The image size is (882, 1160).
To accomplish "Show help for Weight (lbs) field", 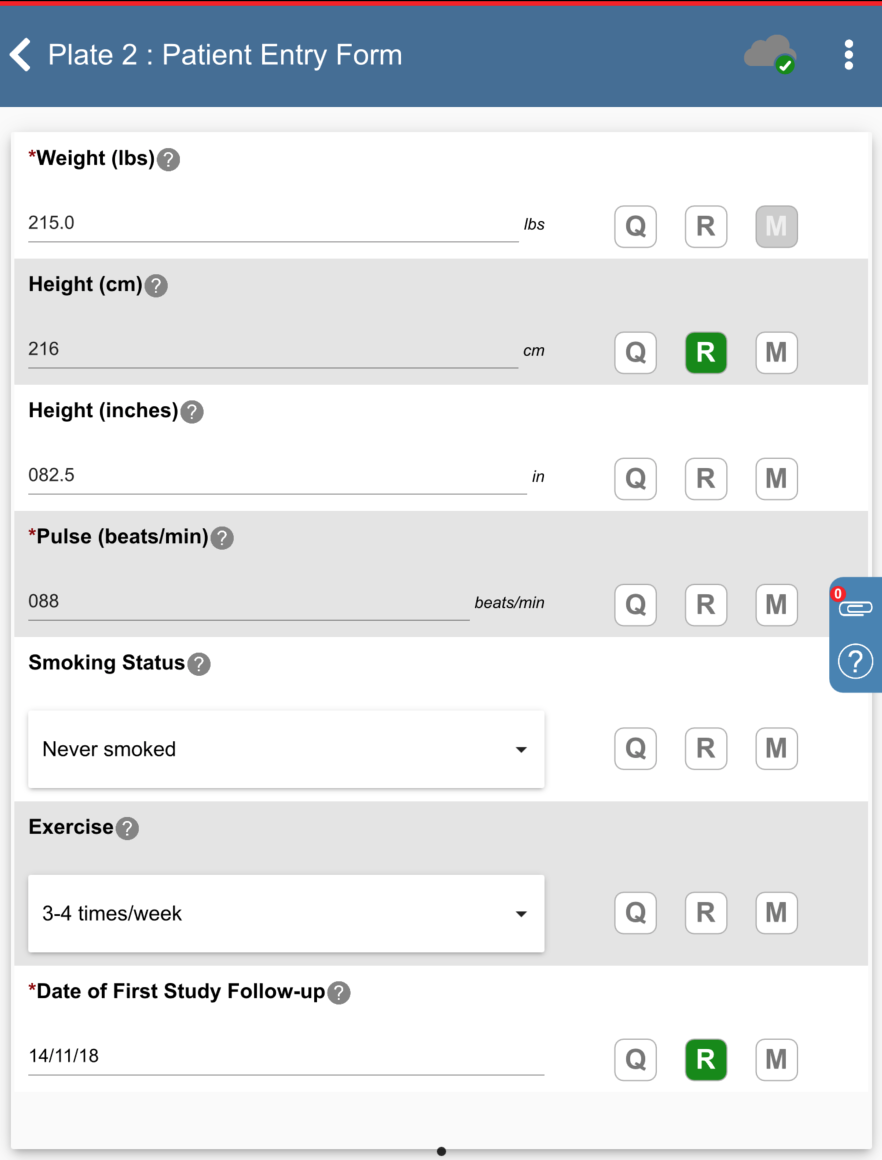I will (x=169, y=159).
